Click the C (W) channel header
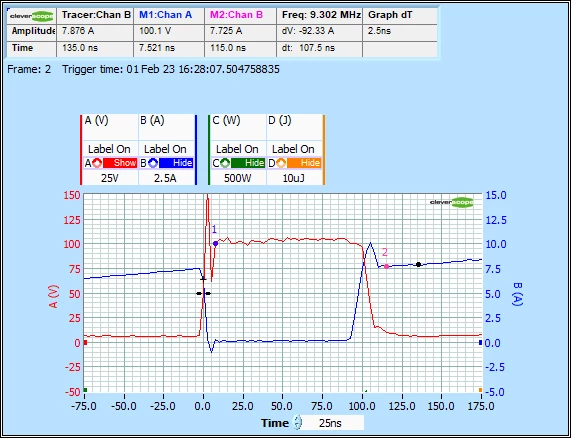The image size is (571, 438). [226, 121]
